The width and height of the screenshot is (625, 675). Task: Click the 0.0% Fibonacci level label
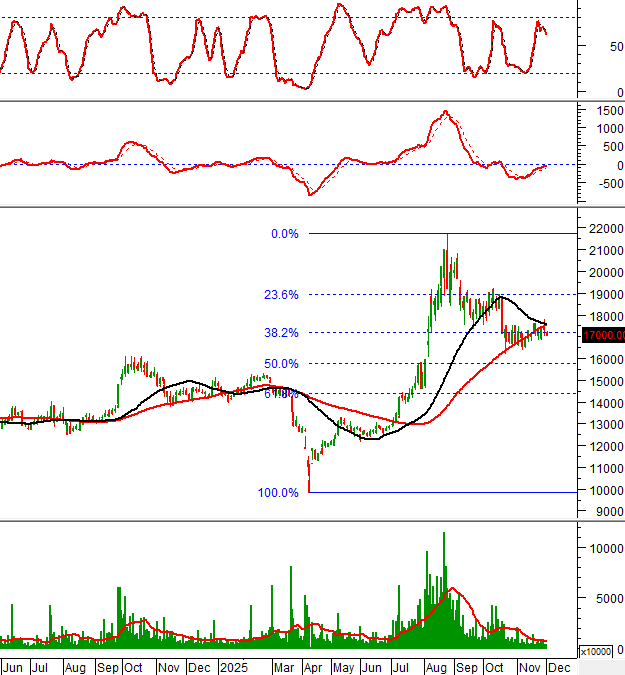(284, 234)
